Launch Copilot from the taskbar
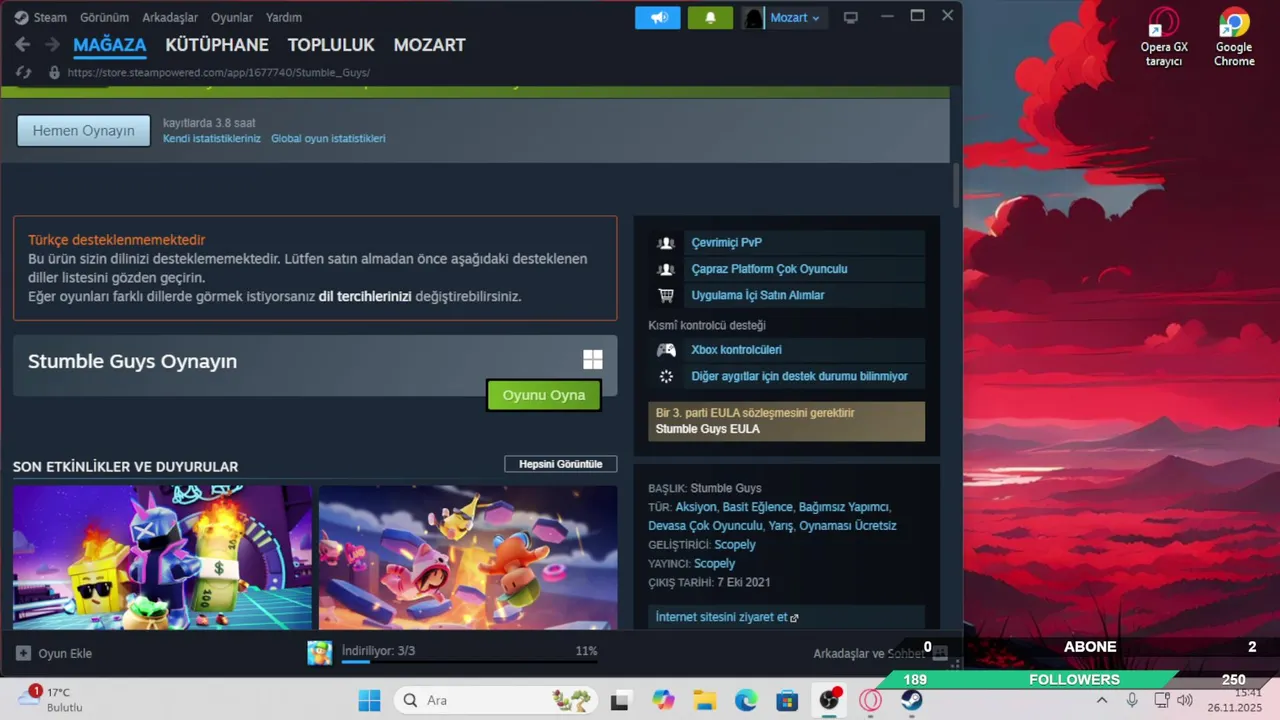The height and width of the screenshot is (720, 1280). (x=663, y=700)
